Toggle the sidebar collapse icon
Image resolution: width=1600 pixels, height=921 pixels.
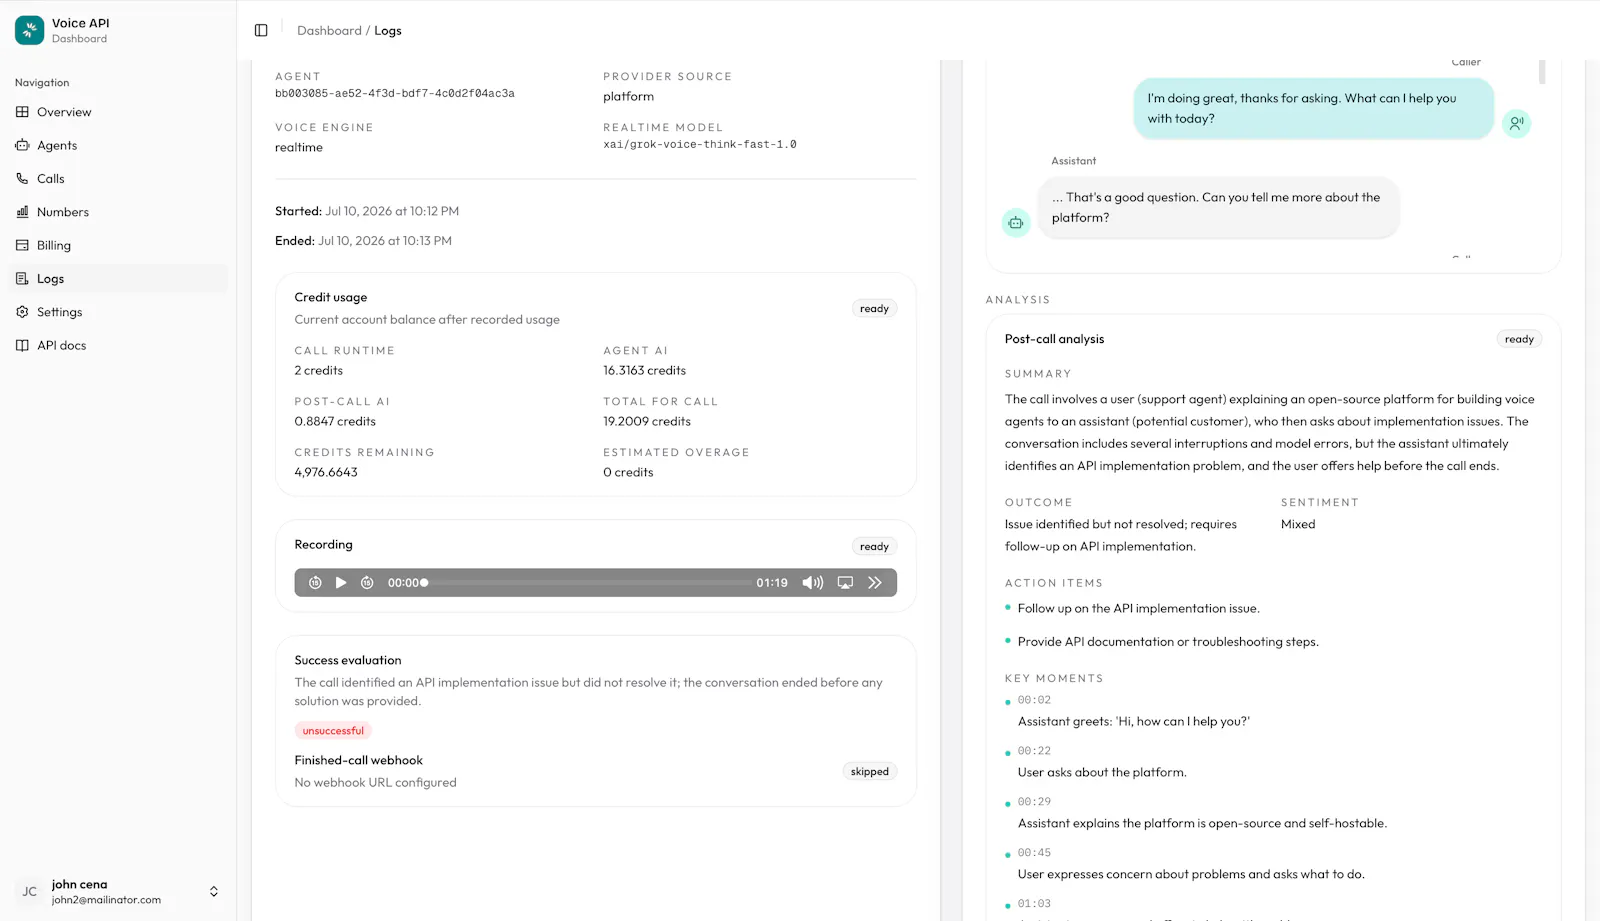coord(261,30)
